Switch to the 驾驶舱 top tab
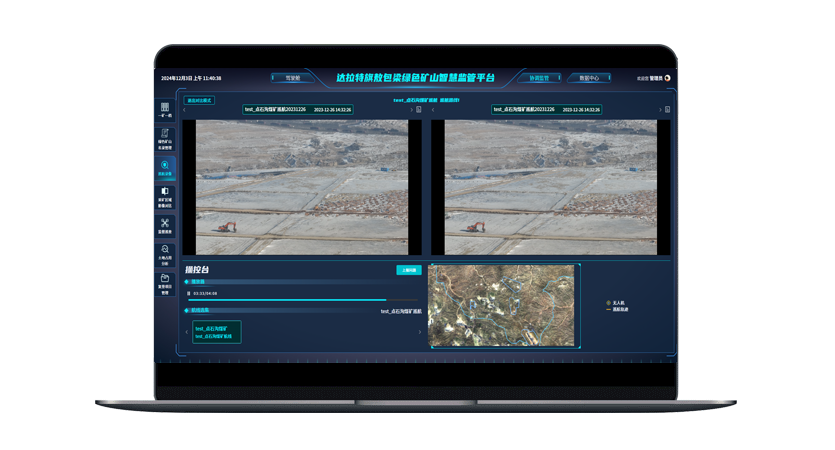The width and height of the screenshot is (835, 450). tap(292, 78)
